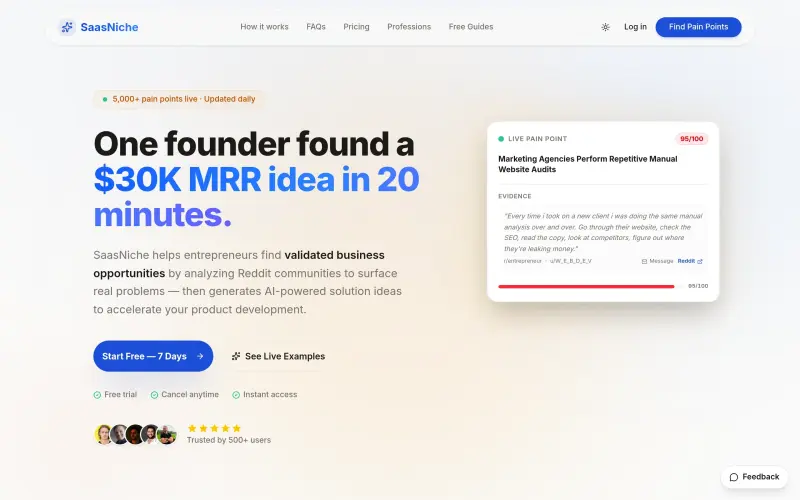
Task: Click the 5,000+ pain points live badge
Action: click(x=179, y=99)
